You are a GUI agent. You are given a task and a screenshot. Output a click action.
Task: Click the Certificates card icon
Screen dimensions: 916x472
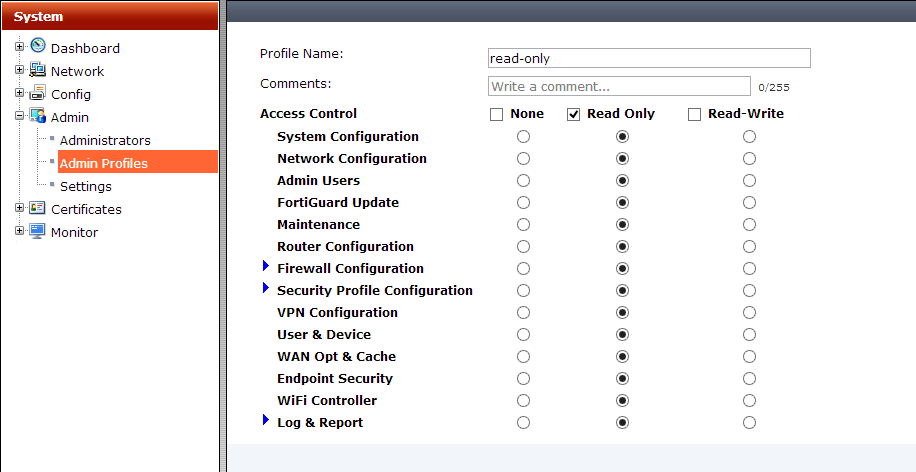tap(37, 207)
